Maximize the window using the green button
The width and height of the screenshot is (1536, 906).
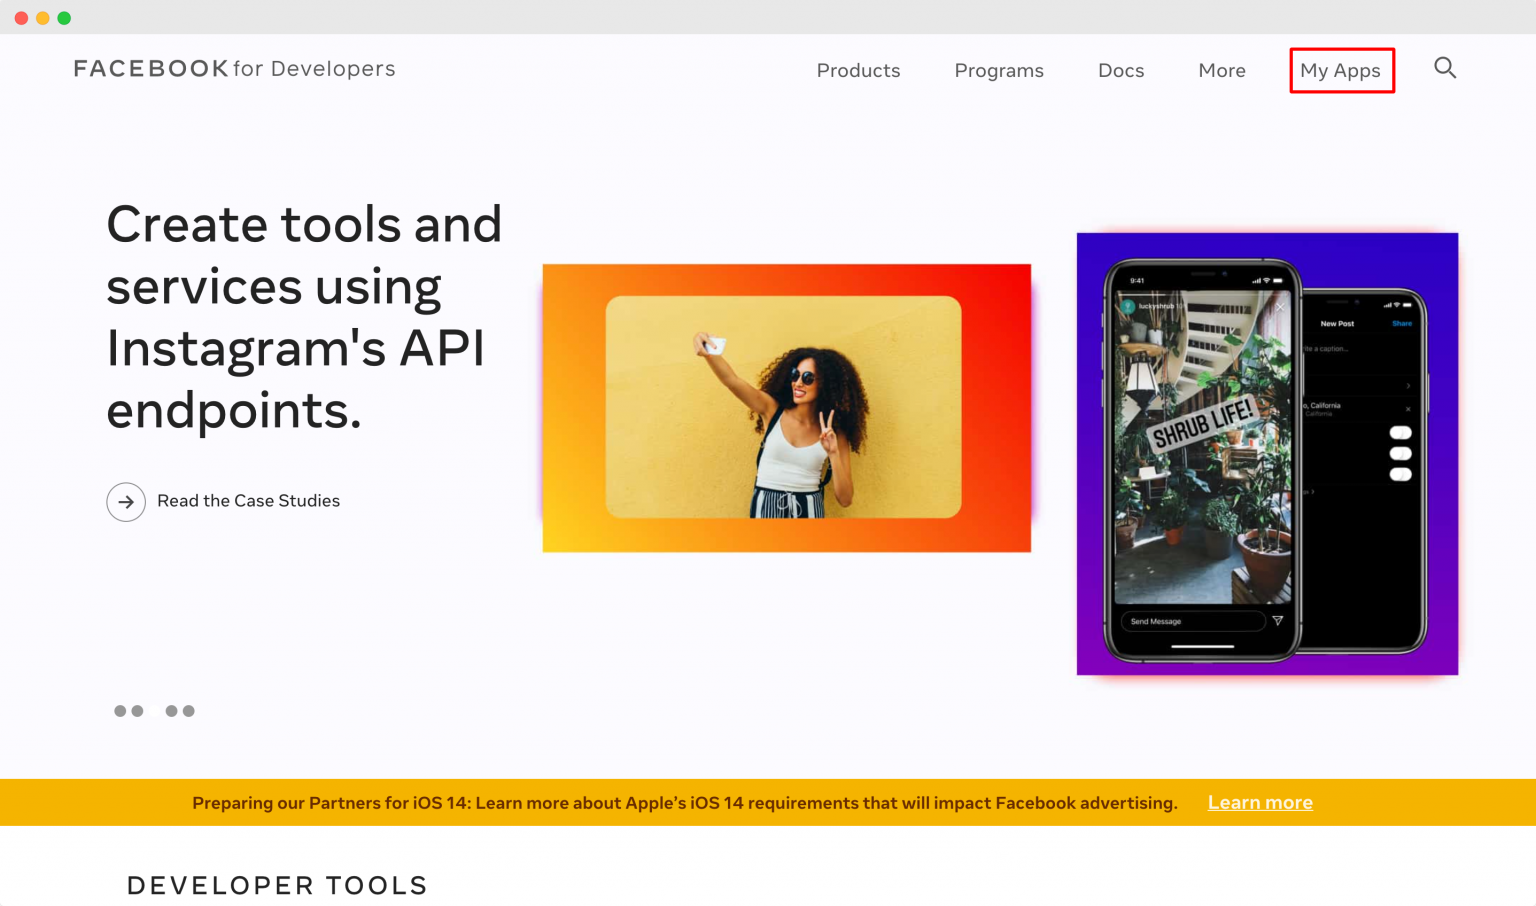click(x=64, y=18)
